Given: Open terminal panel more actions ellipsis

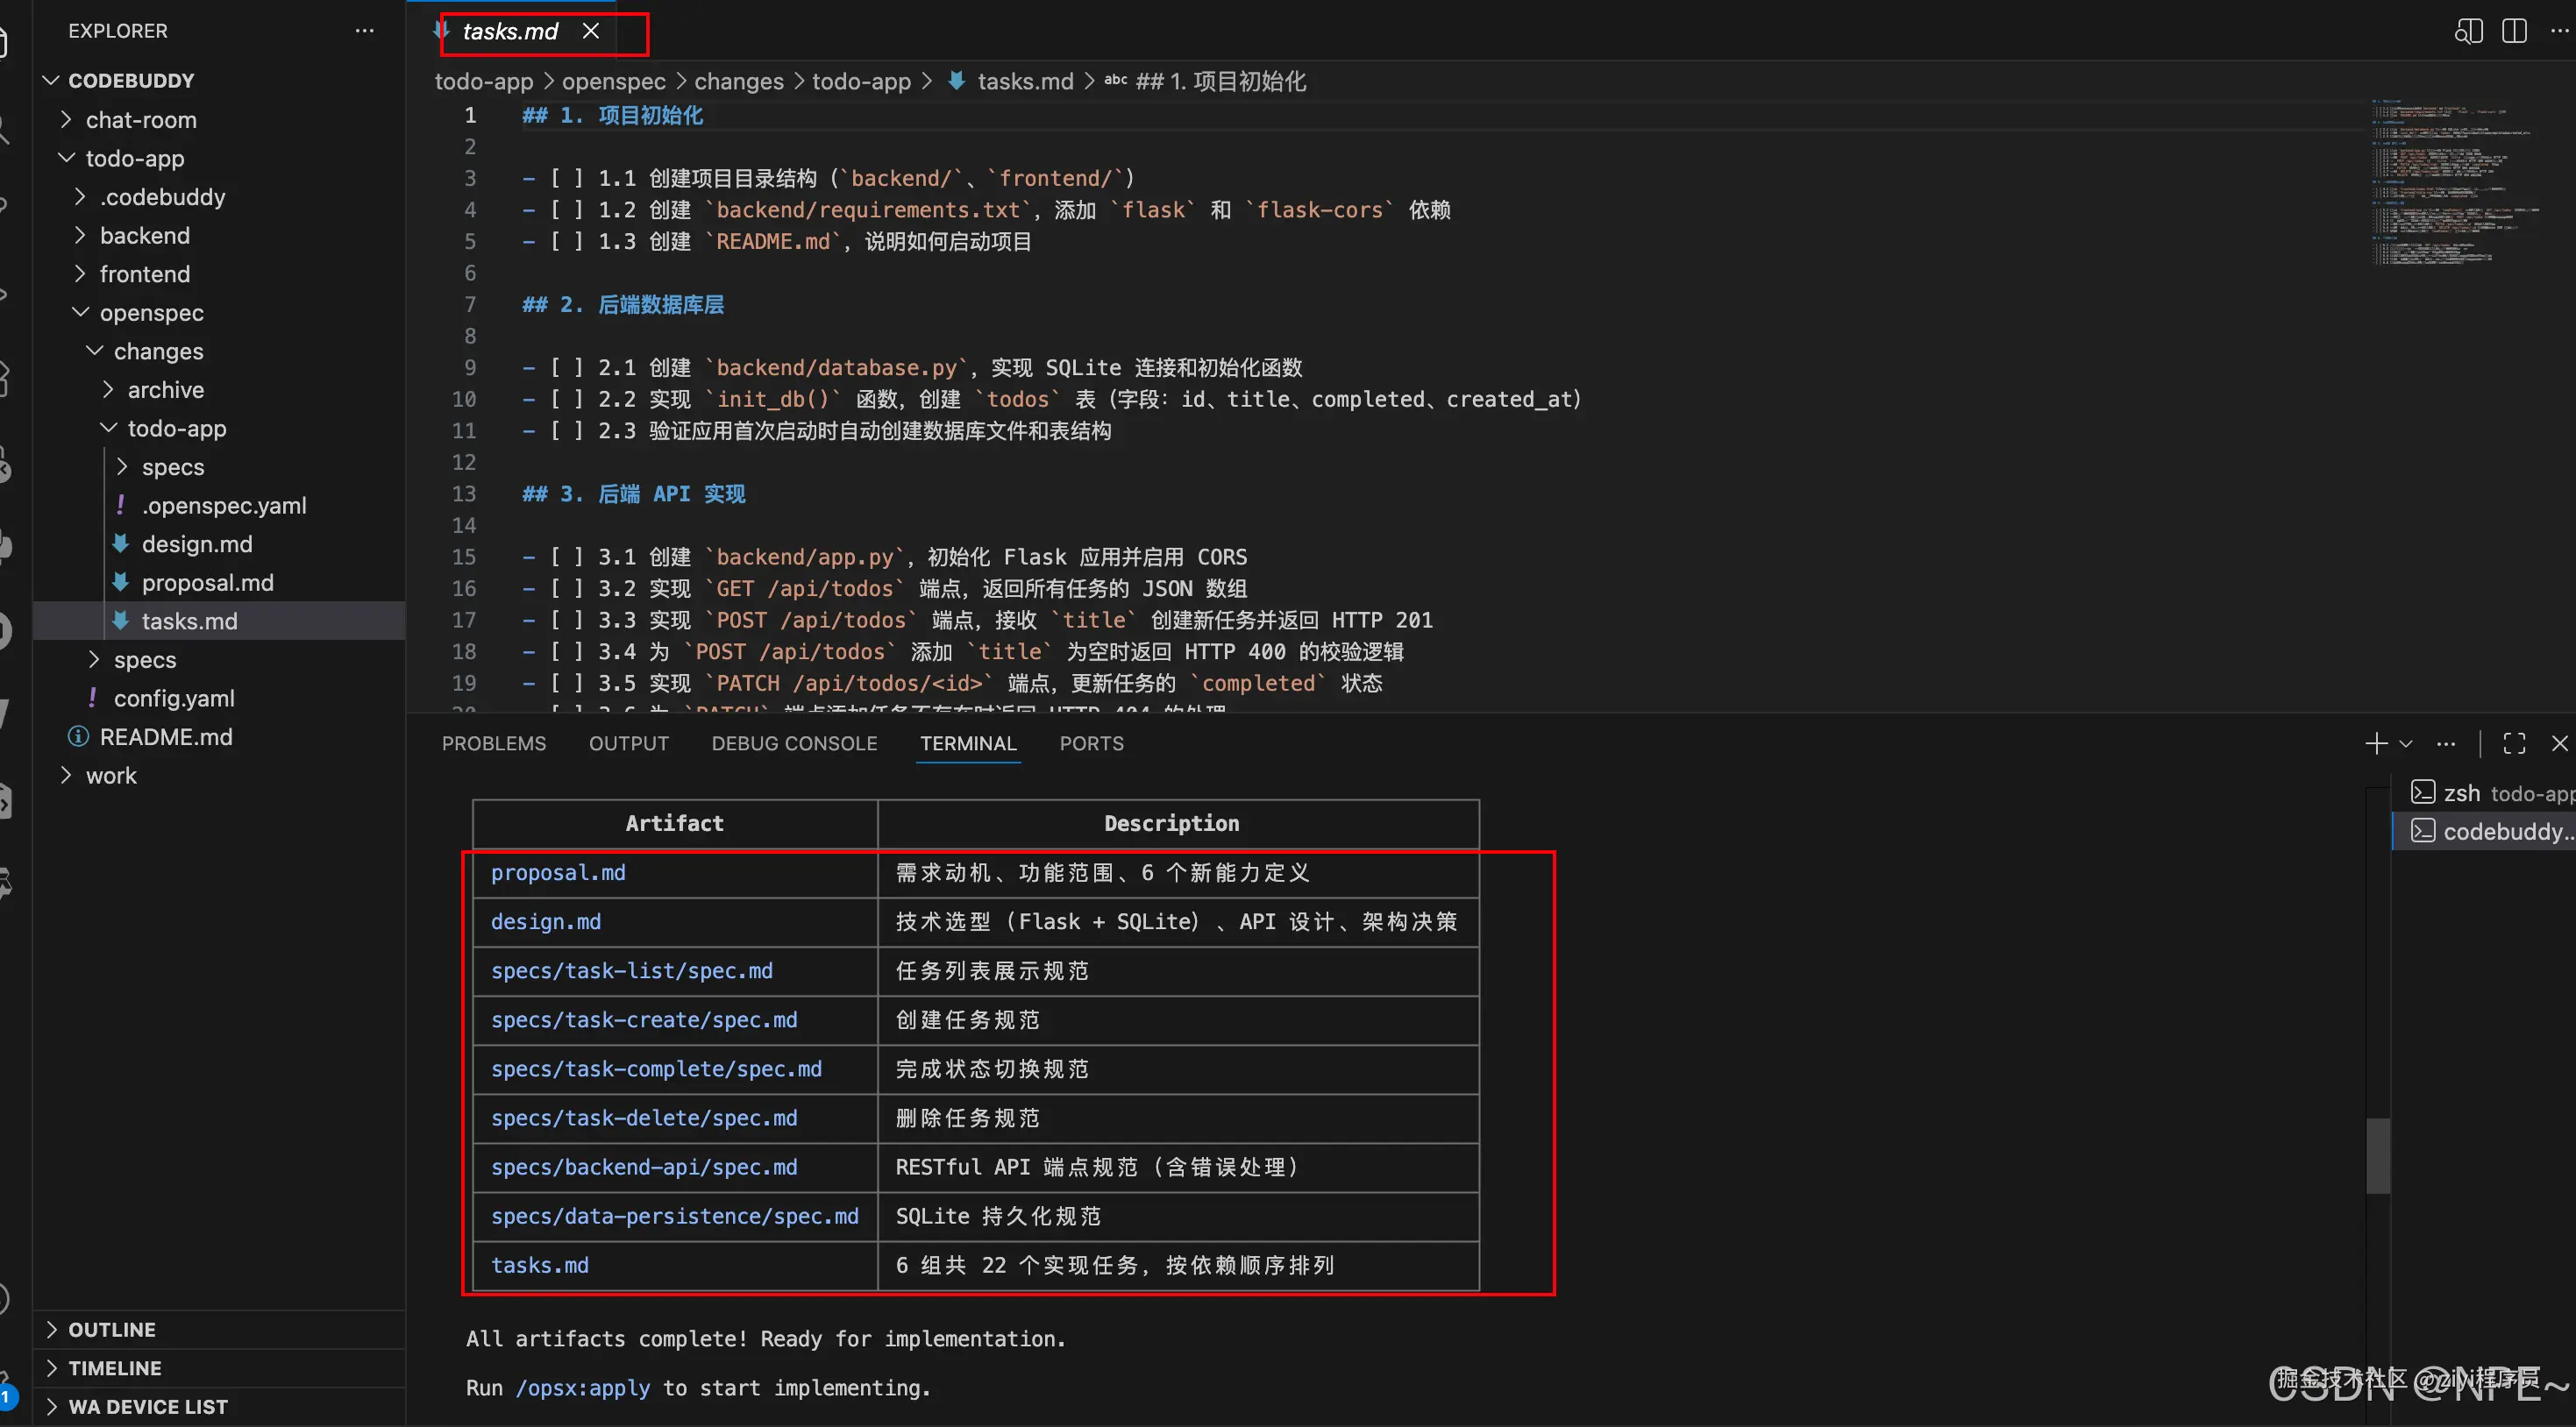Looking at the screenshot, I should (x=2446, y=744).
